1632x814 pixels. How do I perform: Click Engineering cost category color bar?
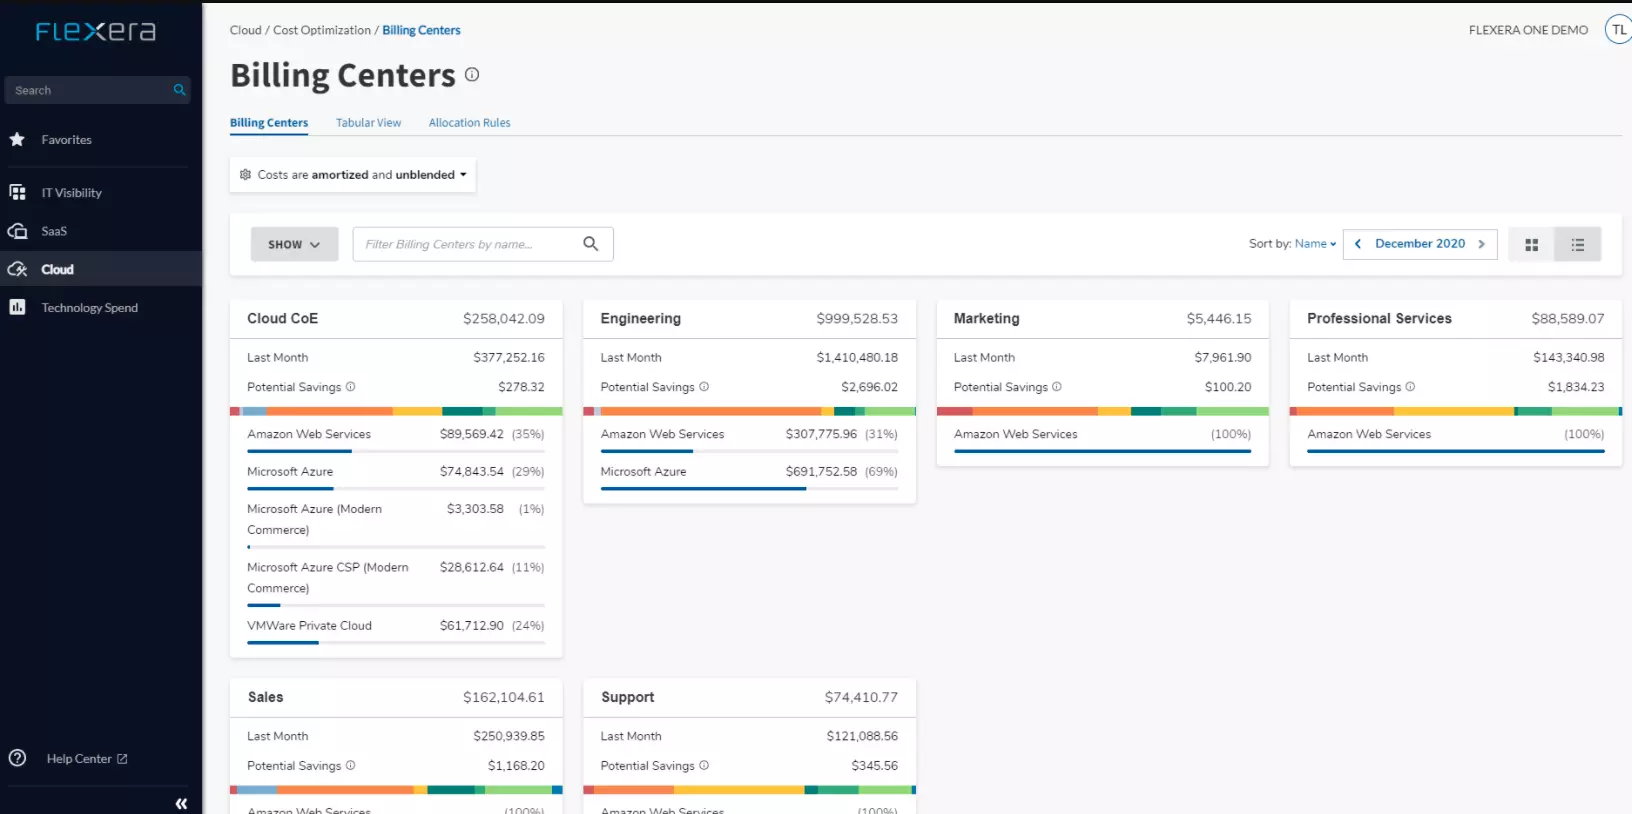pos(749,411)
